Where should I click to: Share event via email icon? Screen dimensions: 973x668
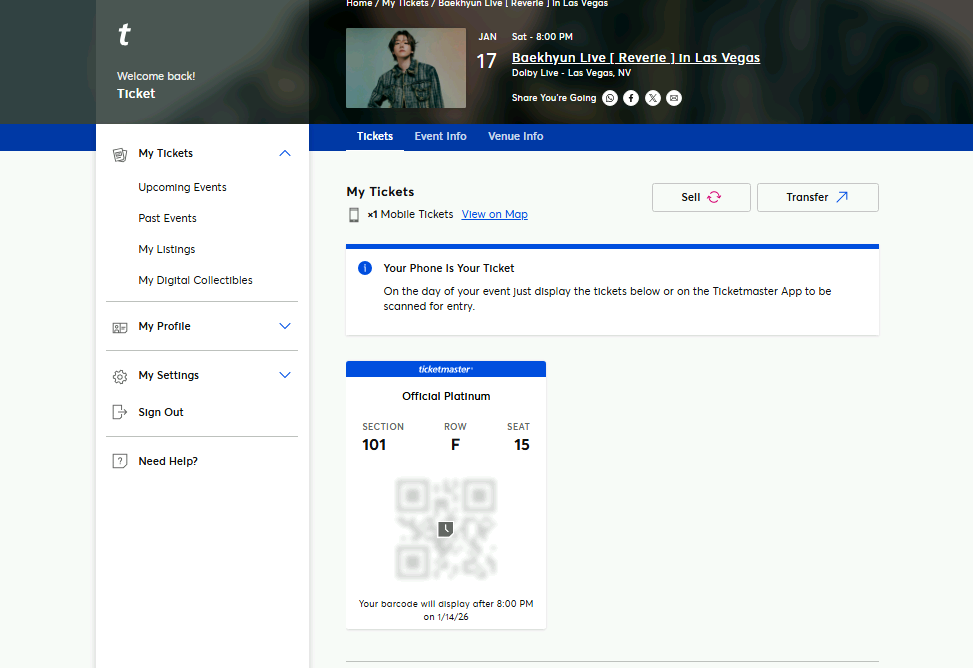[x=674, y=98]
